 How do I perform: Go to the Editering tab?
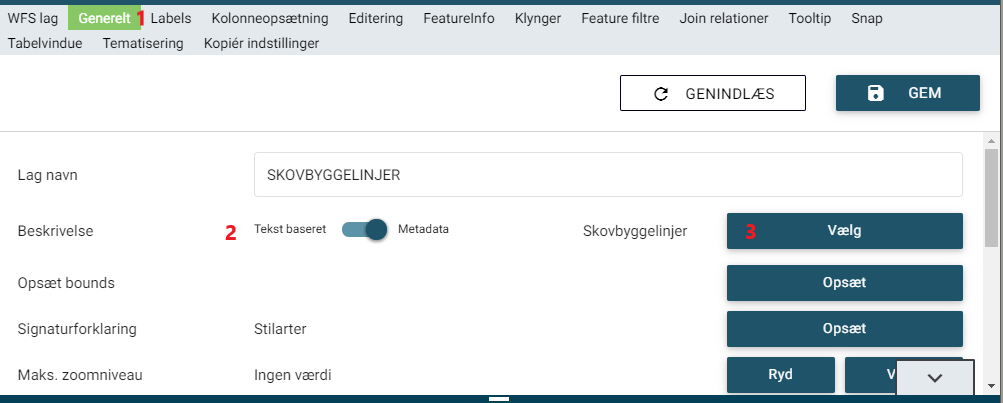click(376, 18)
